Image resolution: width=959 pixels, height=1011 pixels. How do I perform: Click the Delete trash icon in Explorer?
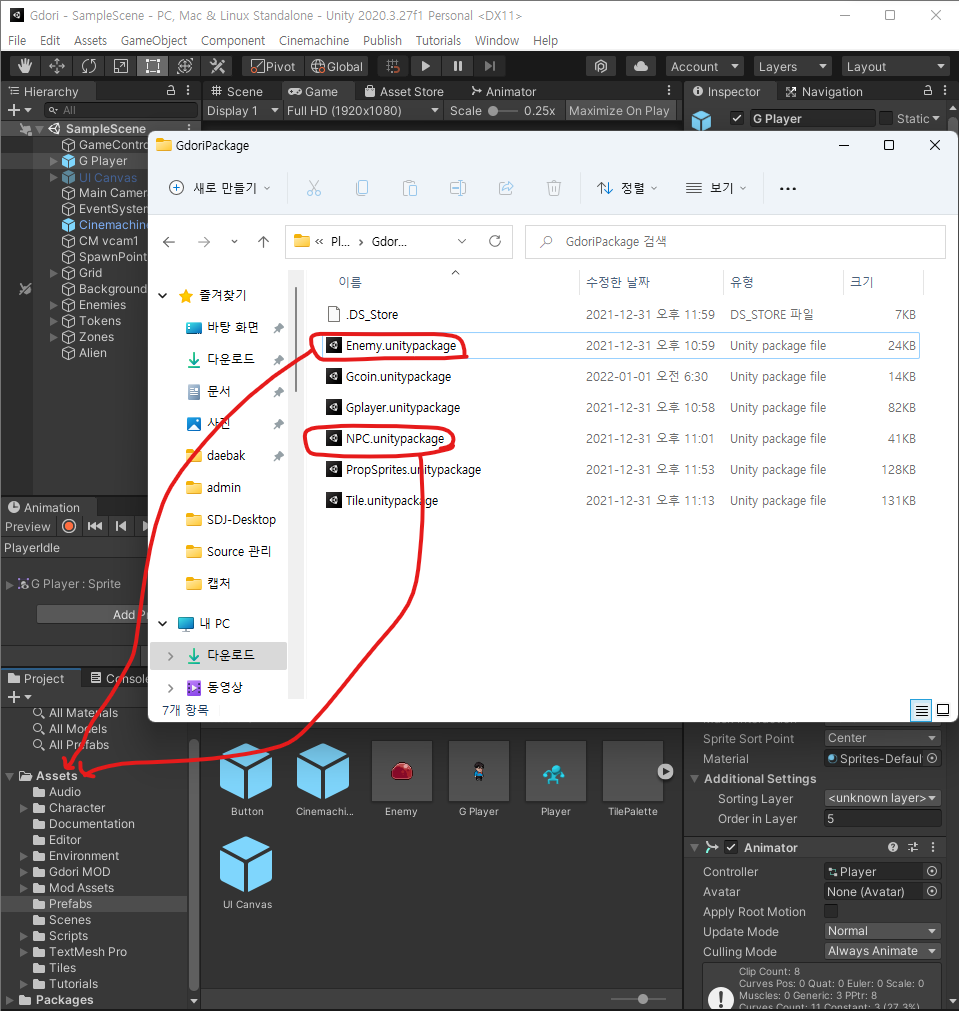click(x=553, y=188)
